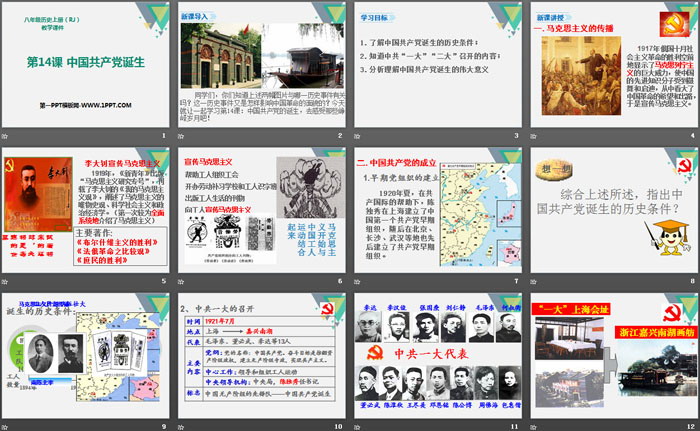Play transition using star icon under slide 10
Screen dimensions: 700x431
coord(181,427)
